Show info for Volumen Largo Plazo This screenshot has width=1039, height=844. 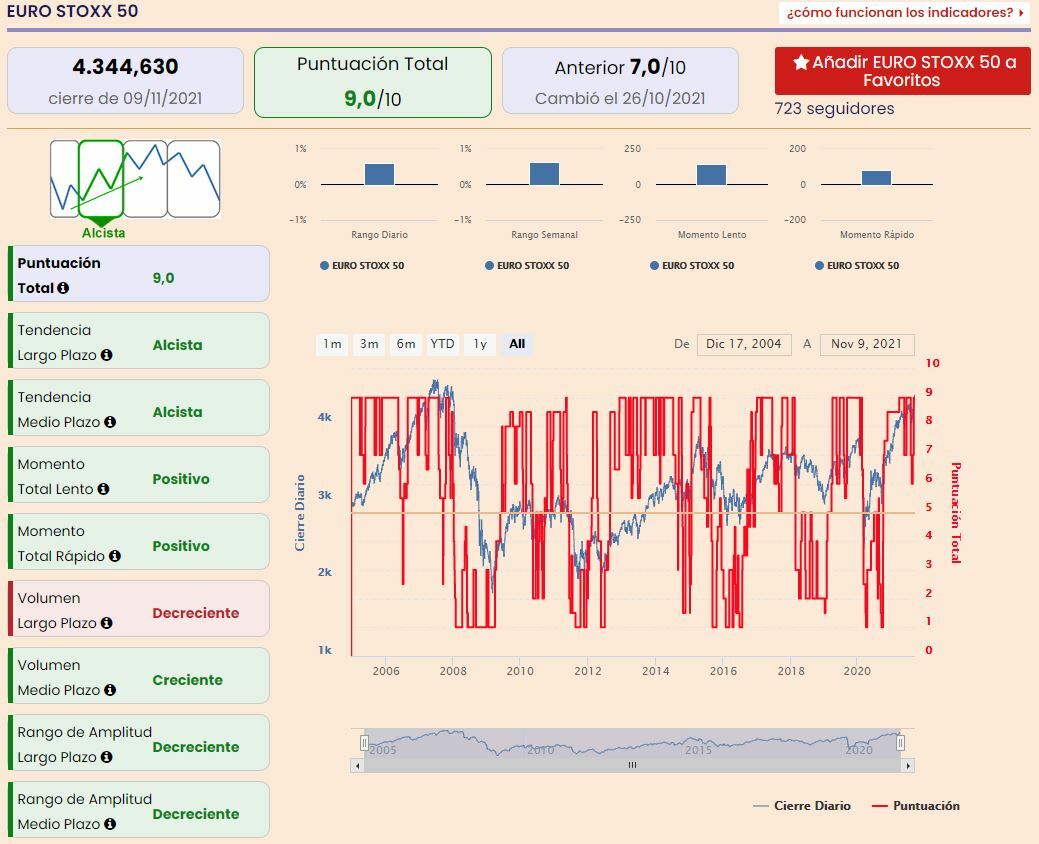106,623
